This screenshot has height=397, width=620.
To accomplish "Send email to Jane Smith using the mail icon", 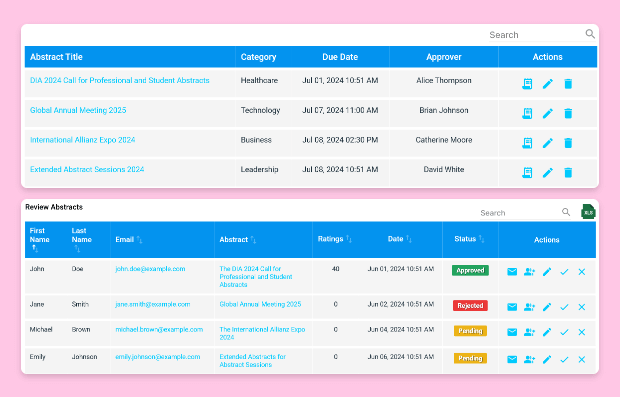I will 512,307.
